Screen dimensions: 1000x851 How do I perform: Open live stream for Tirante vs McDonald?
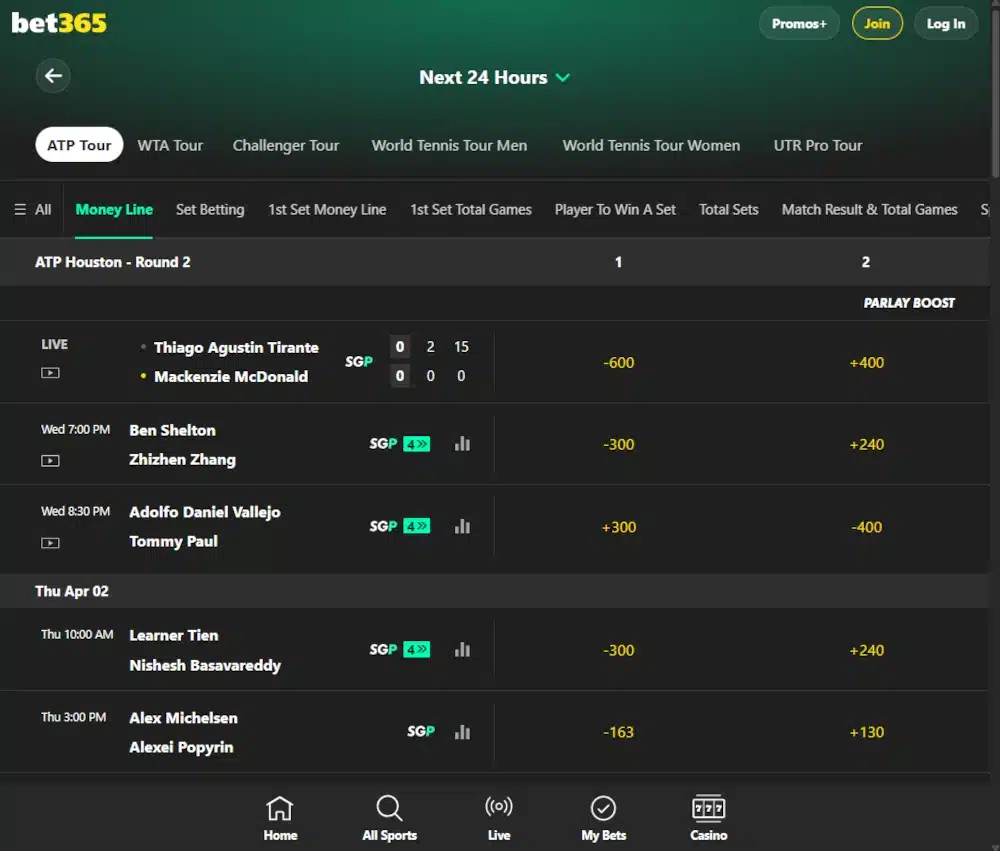(x=50, y=372)
